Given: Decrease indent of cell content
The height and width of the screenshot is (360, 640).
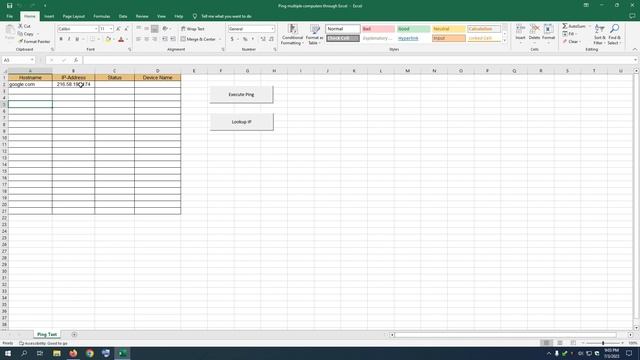Looking at the screenshot, I should tap(165, 39).
